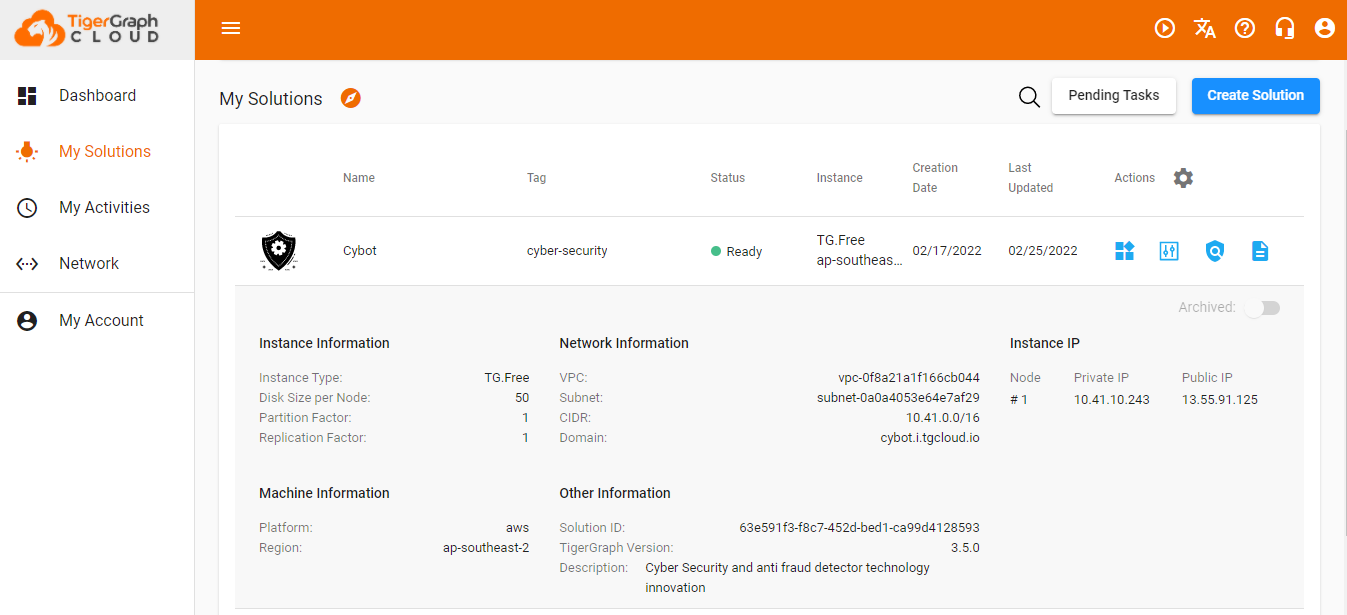Open the hamburger menu in top bar
This screenshot has width=1347, height=615.
[231, 28]
